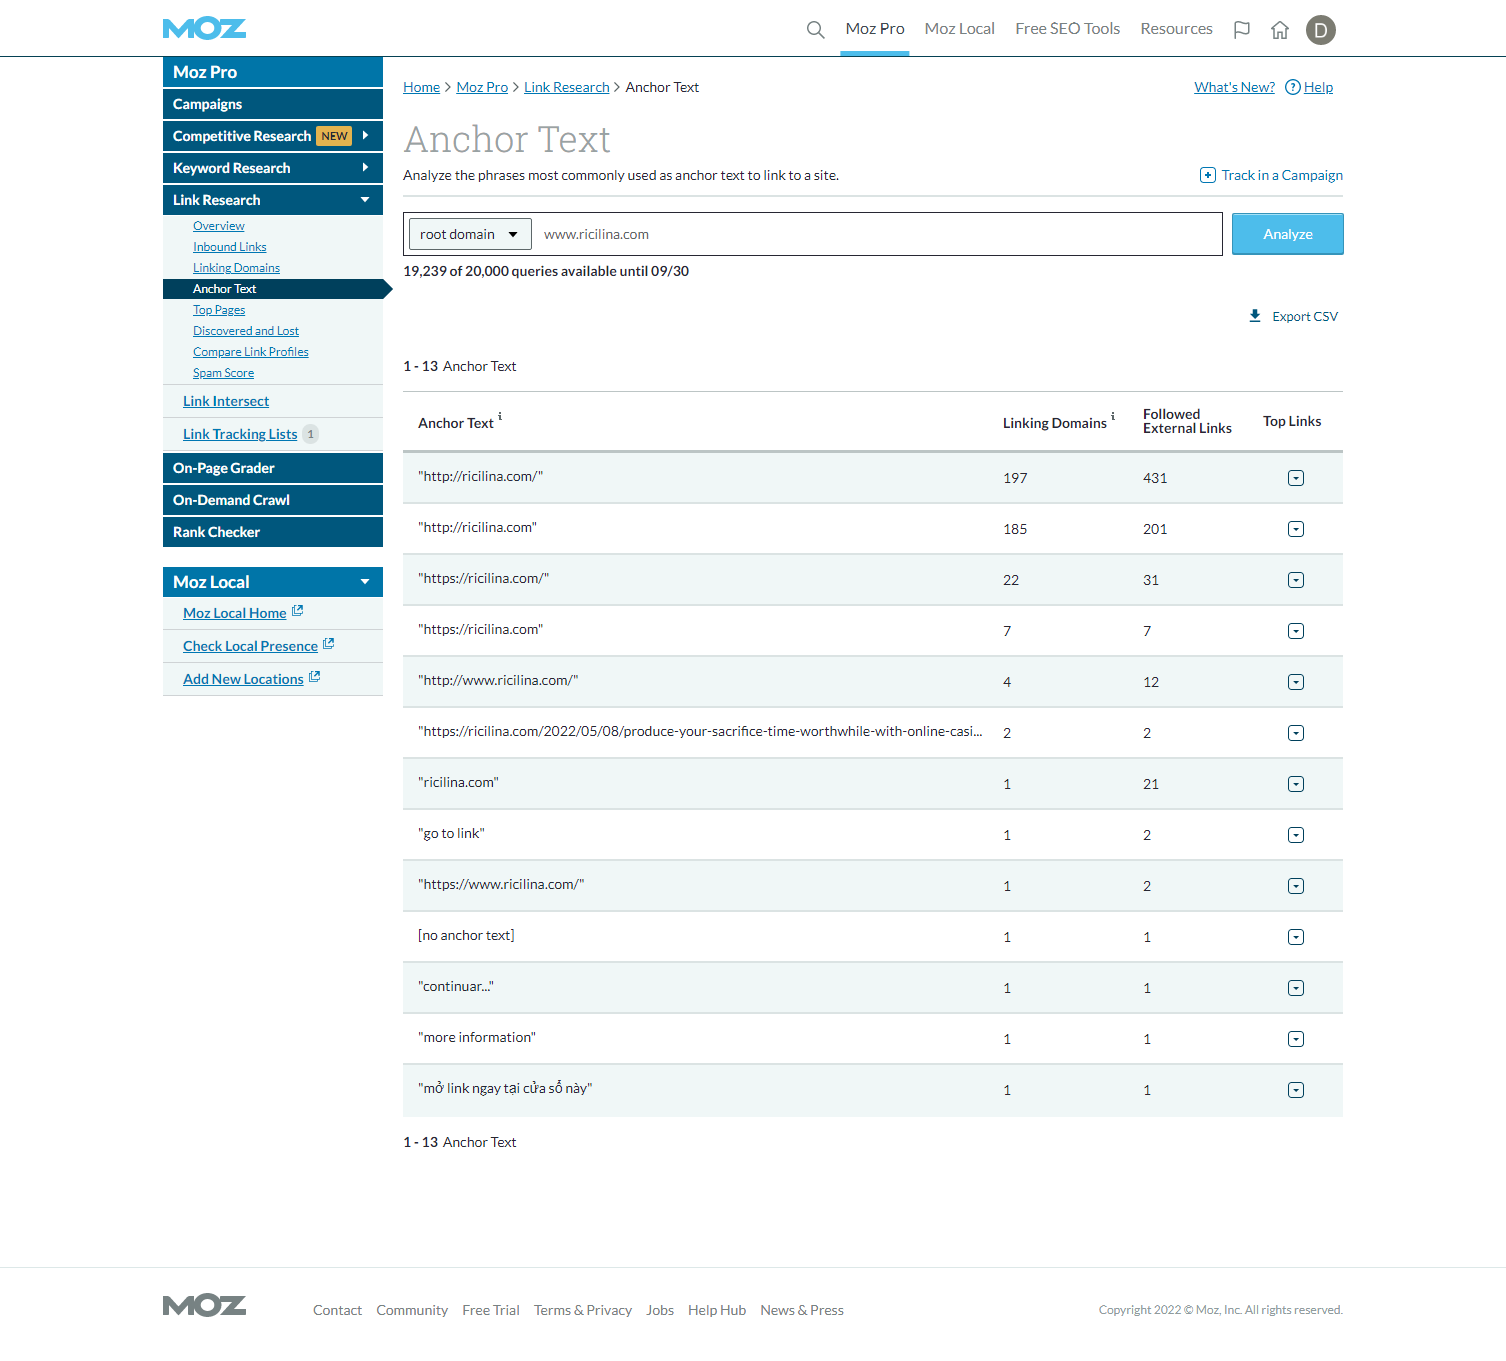The image size is (1506, 1361).
Task: Click external link icon beside Add New Locations
Action: (x=314, y=677)
